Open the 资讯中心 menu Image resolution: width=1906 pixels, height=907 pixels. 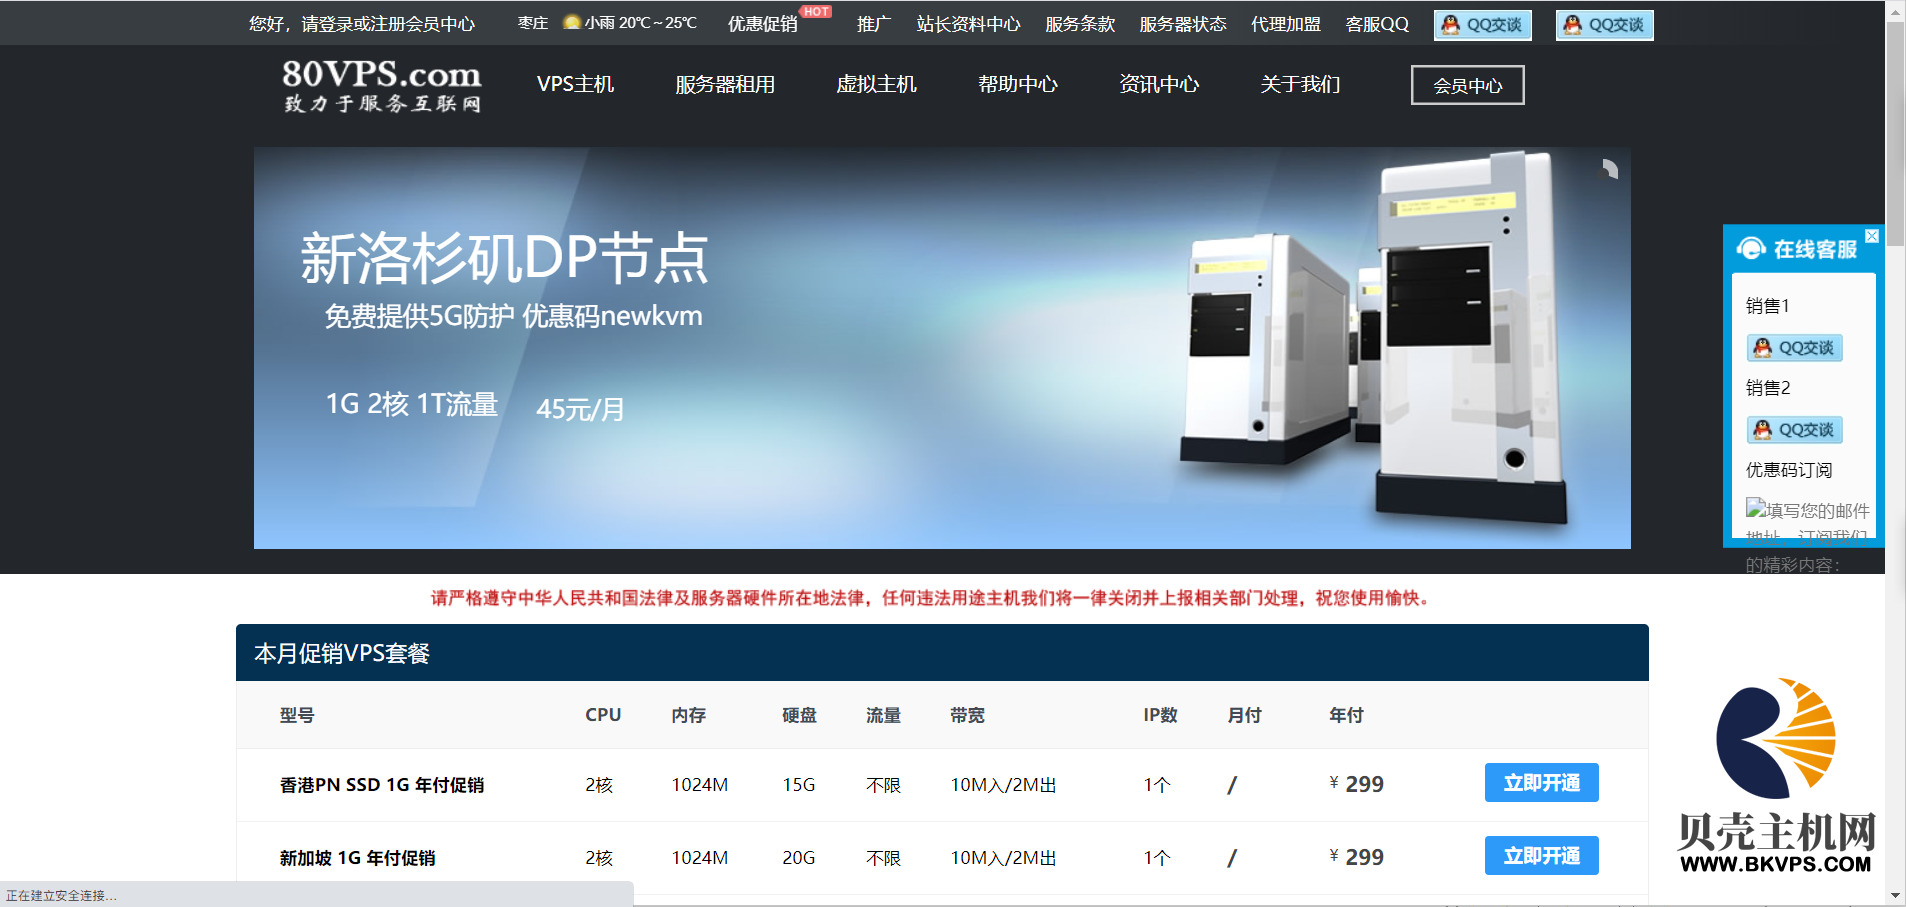(1159, 85)
